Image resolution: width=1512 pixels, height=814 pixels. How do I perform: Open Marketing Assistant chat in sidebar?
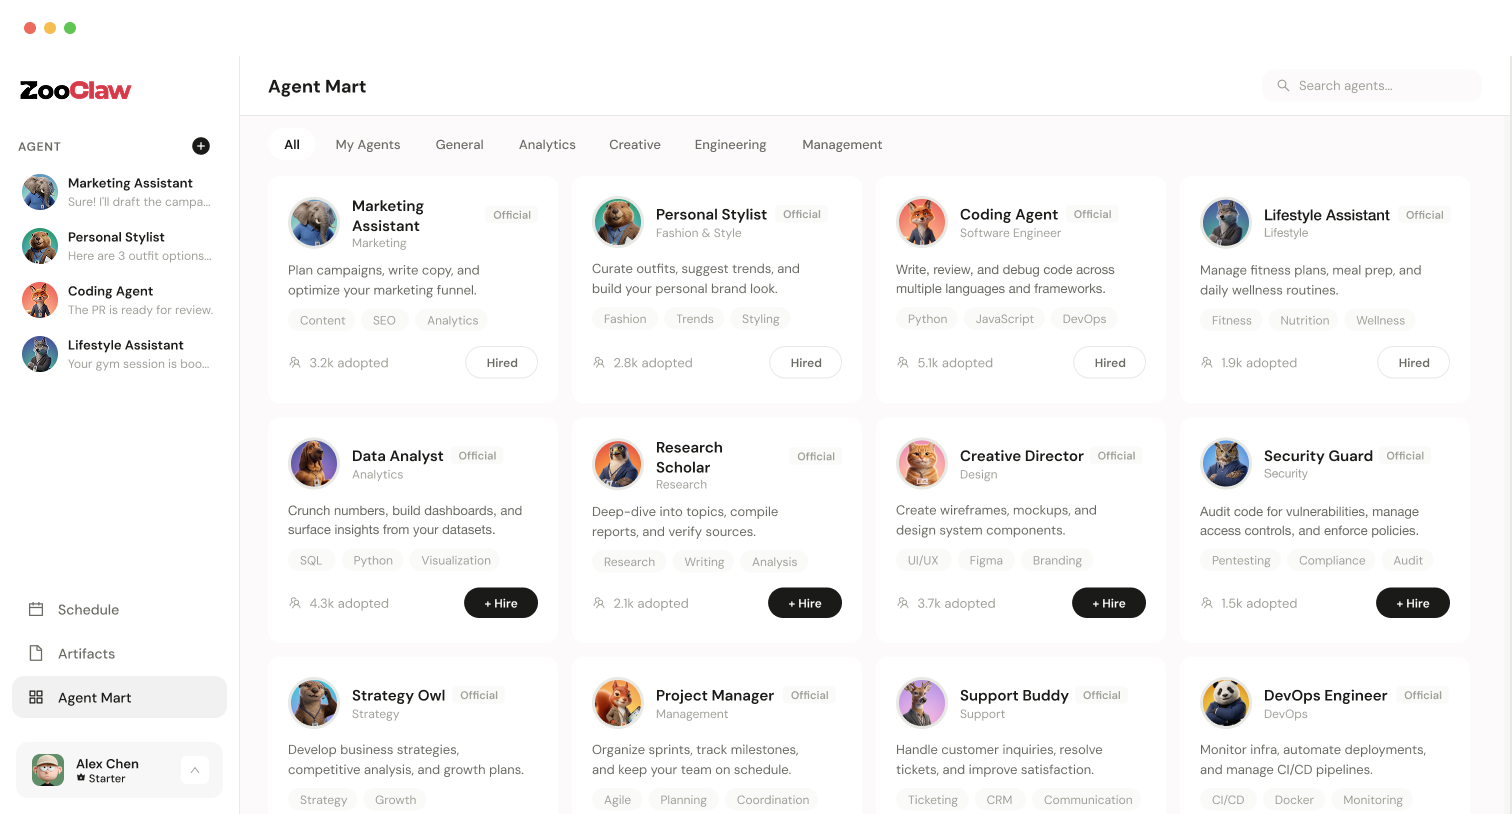click(119, 192)
